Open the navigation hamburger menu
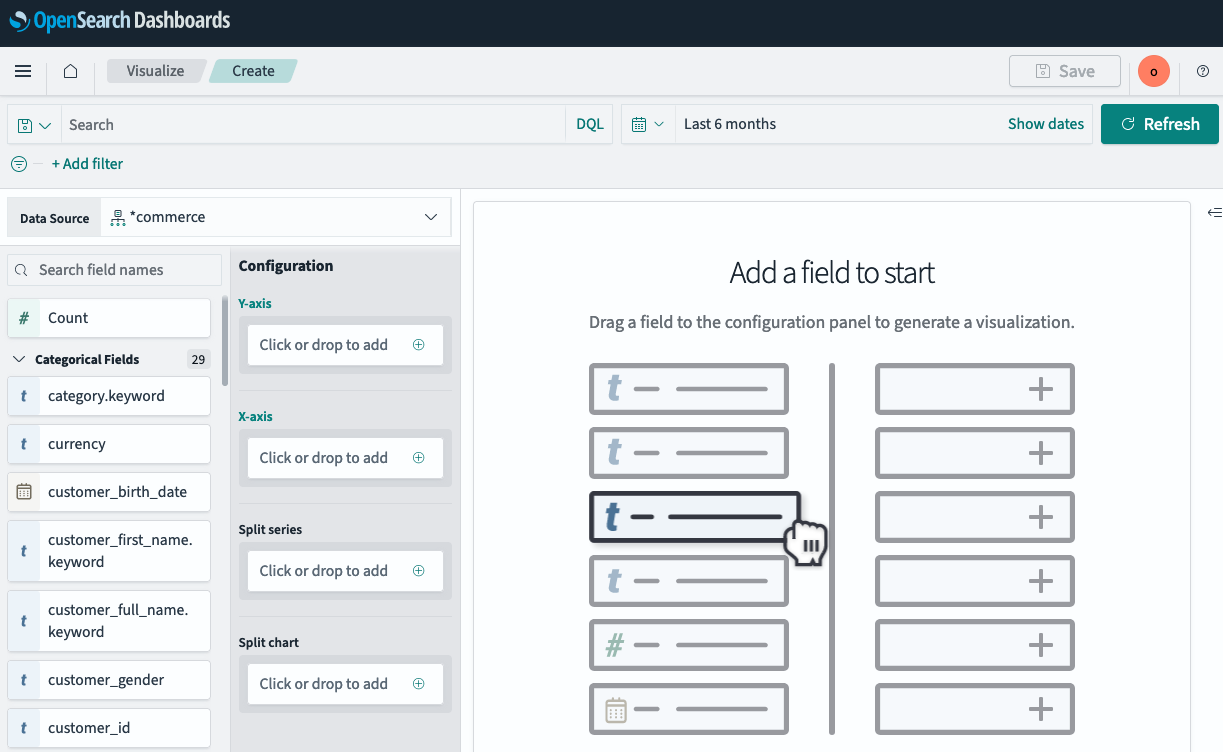The height and width of the screenshot is (752, 1223). click(x=22, y=71)
